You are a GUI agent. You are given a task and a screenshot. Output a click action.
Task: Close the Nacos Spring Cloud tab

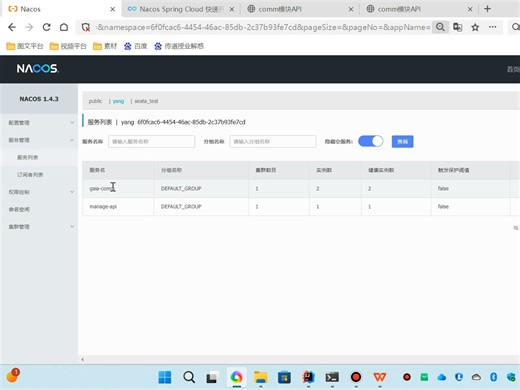point(232,9)
